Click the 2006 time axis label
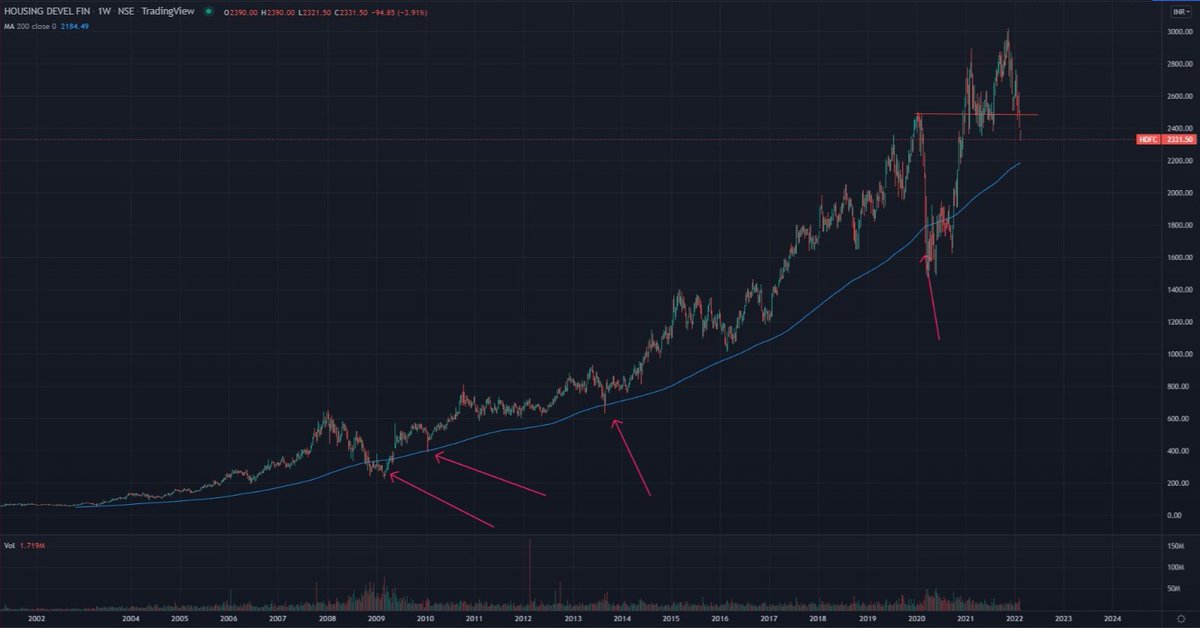 (229, 619)
